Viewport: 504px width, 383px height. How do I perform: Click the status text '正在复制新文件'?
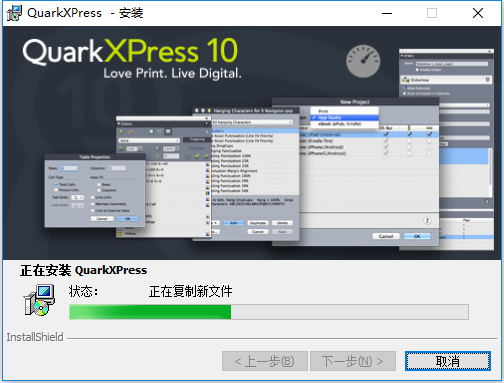(190, 291)
